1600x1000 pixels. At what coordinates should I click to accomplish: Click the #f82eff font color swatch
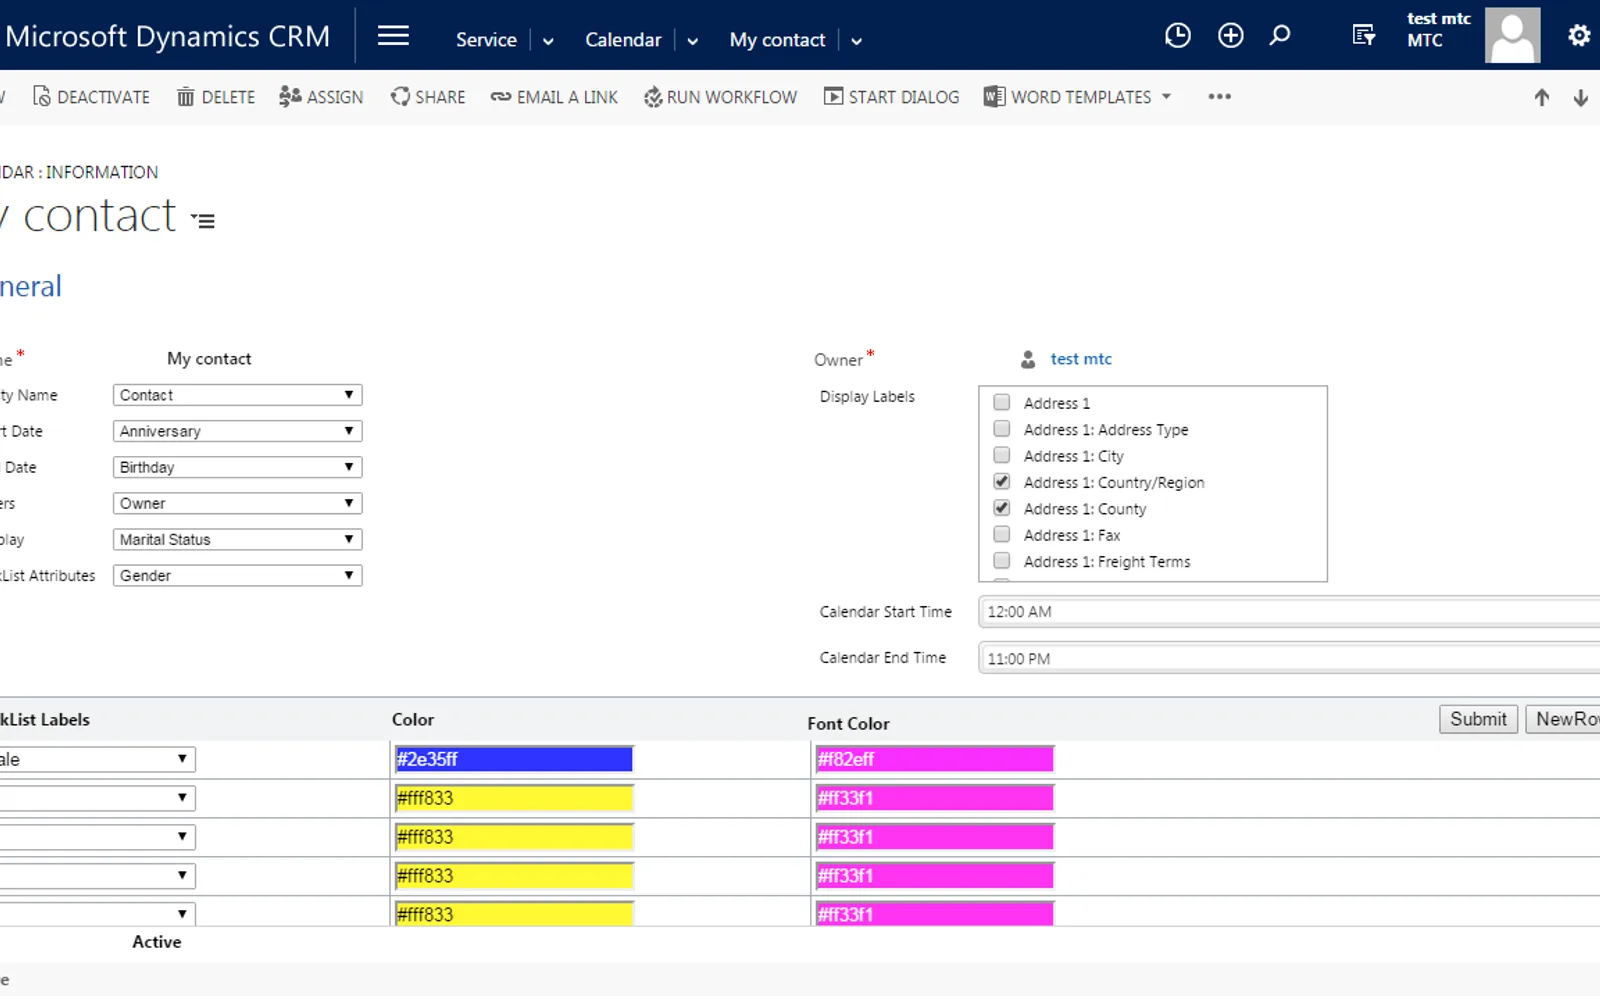(x=935, y=759)
